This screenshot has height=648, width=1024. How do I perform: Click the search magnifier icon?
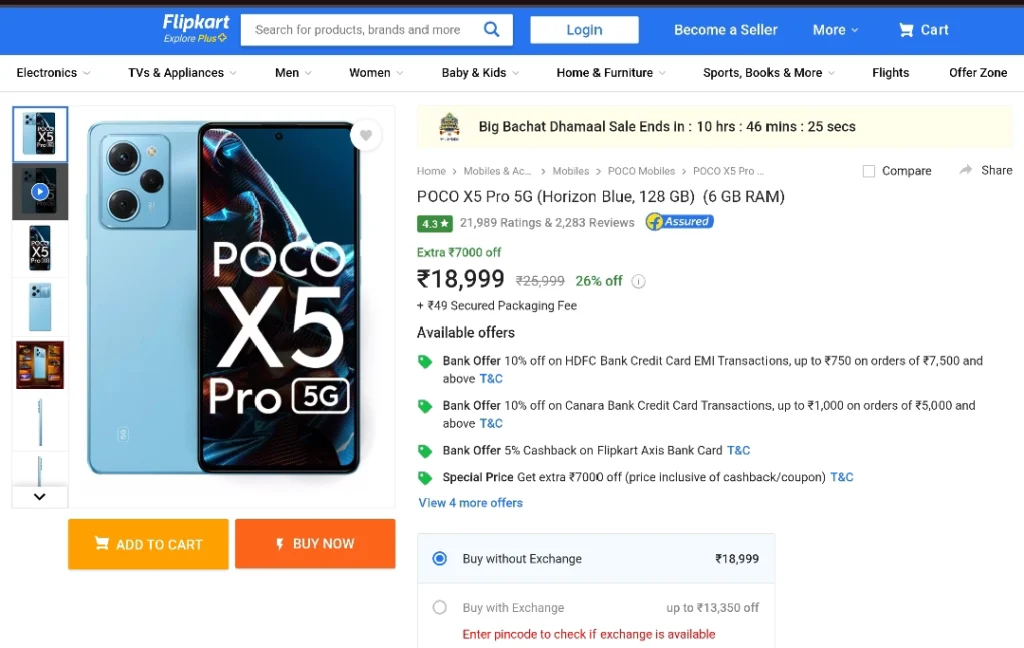coord(491,29)
